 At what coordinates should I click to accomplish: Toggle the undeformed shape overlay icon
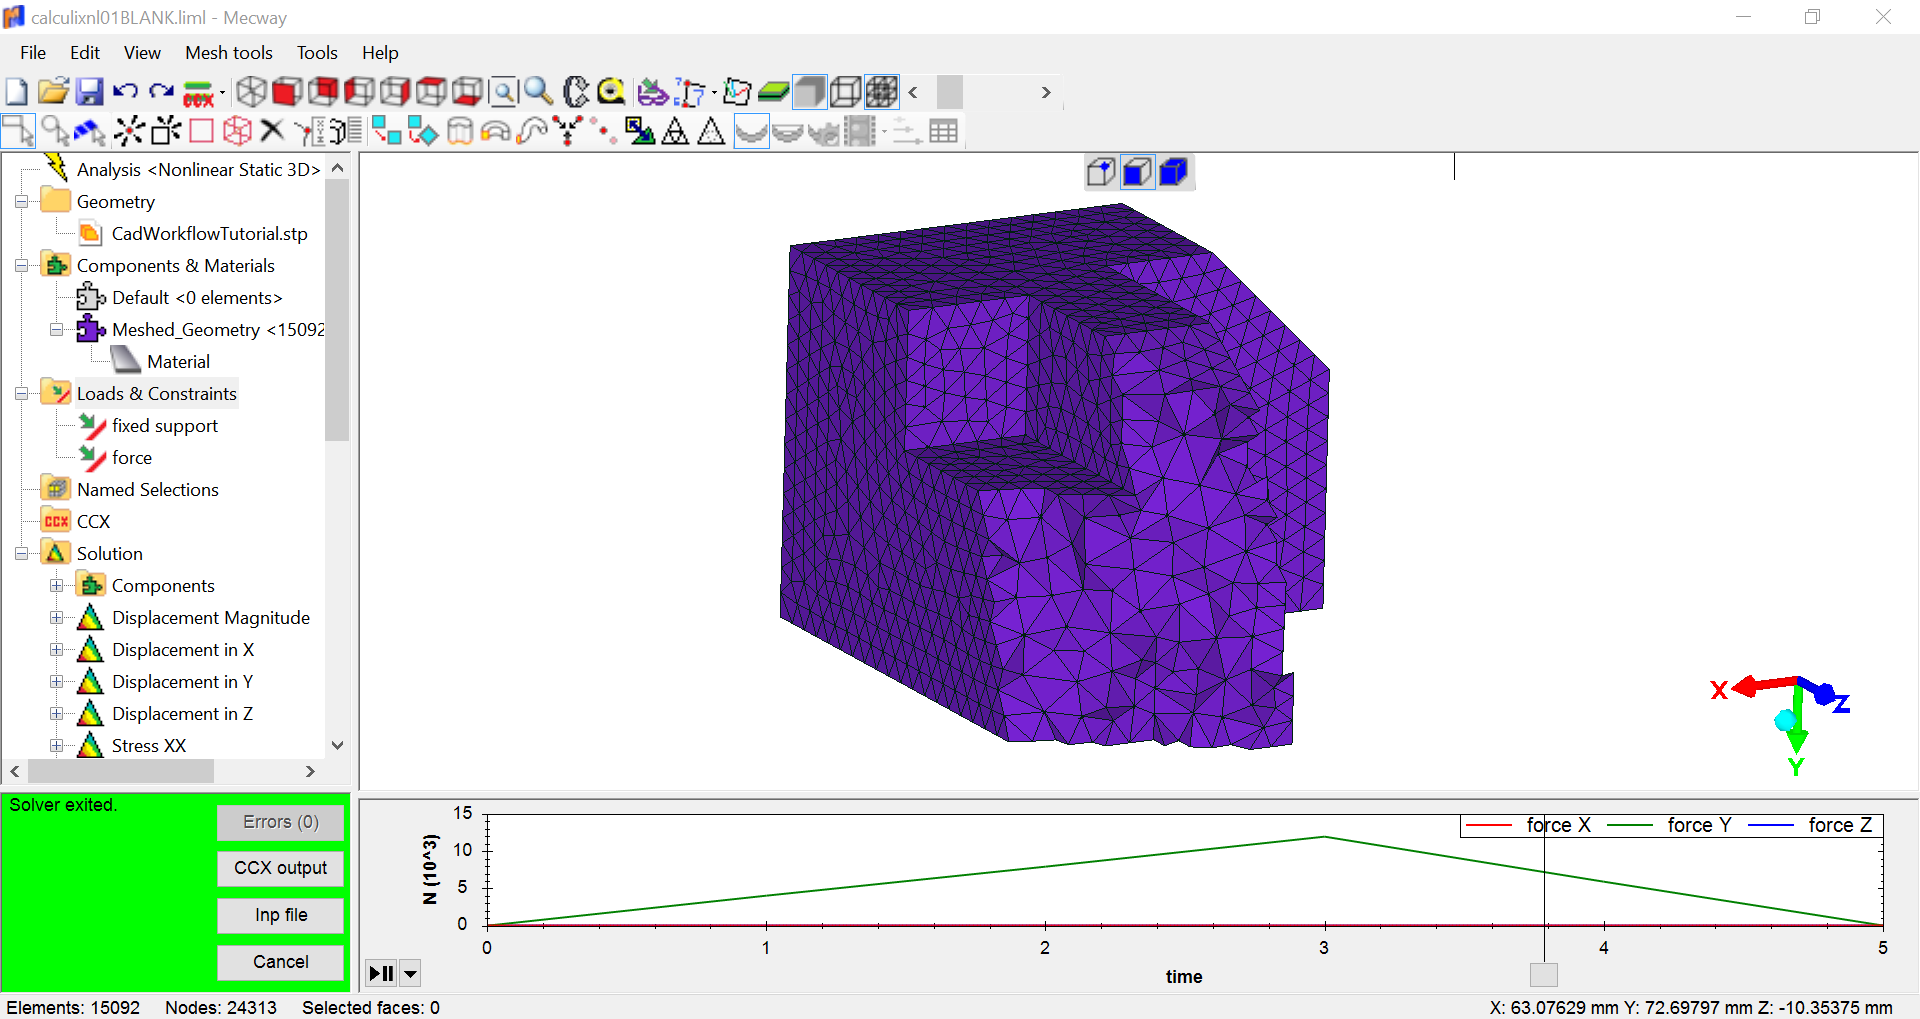(x=788, y=131)
